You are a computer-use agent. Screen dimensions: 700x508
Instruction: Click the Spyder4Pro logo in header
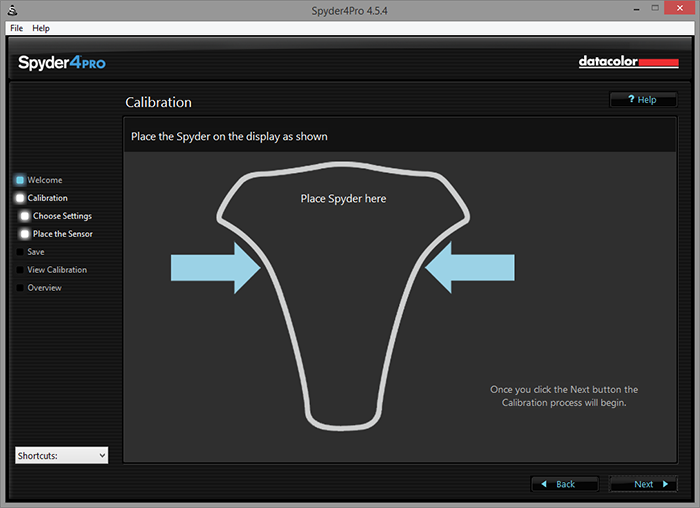pyautogui.click(x=61, y=63)
